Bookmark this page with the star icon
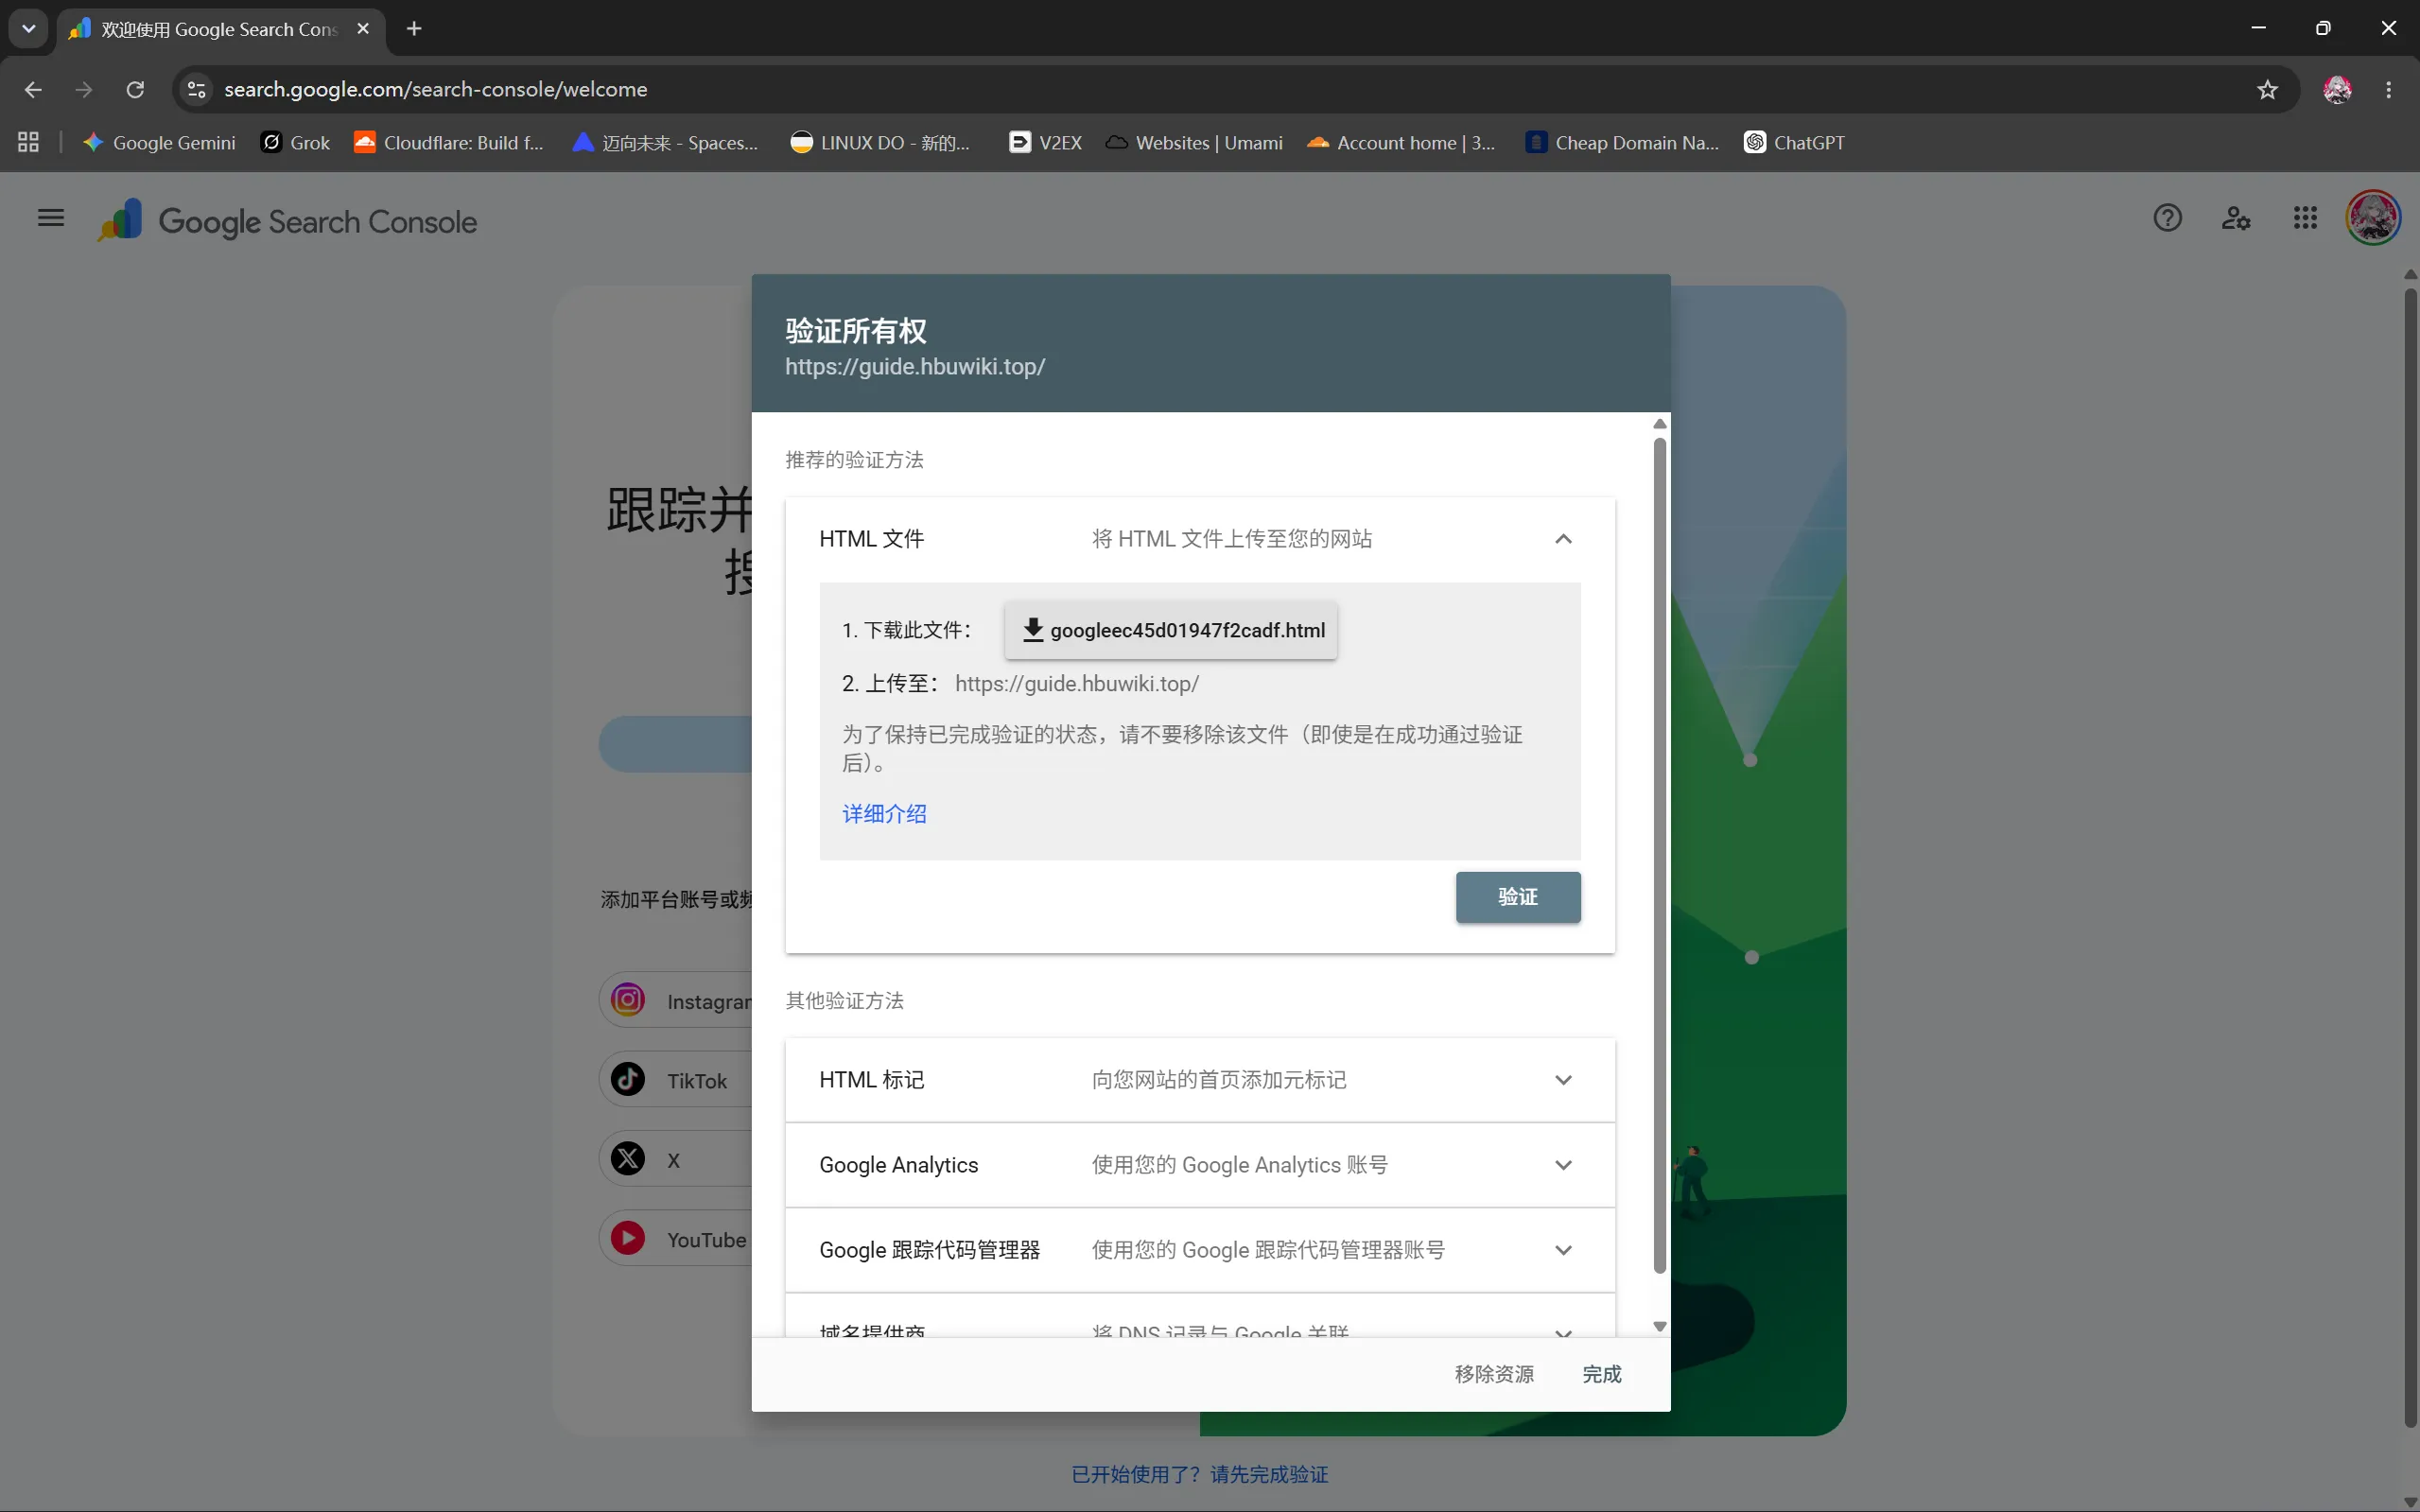Viewport: 2420px width, 1512px height. (x=2267, y=90)
